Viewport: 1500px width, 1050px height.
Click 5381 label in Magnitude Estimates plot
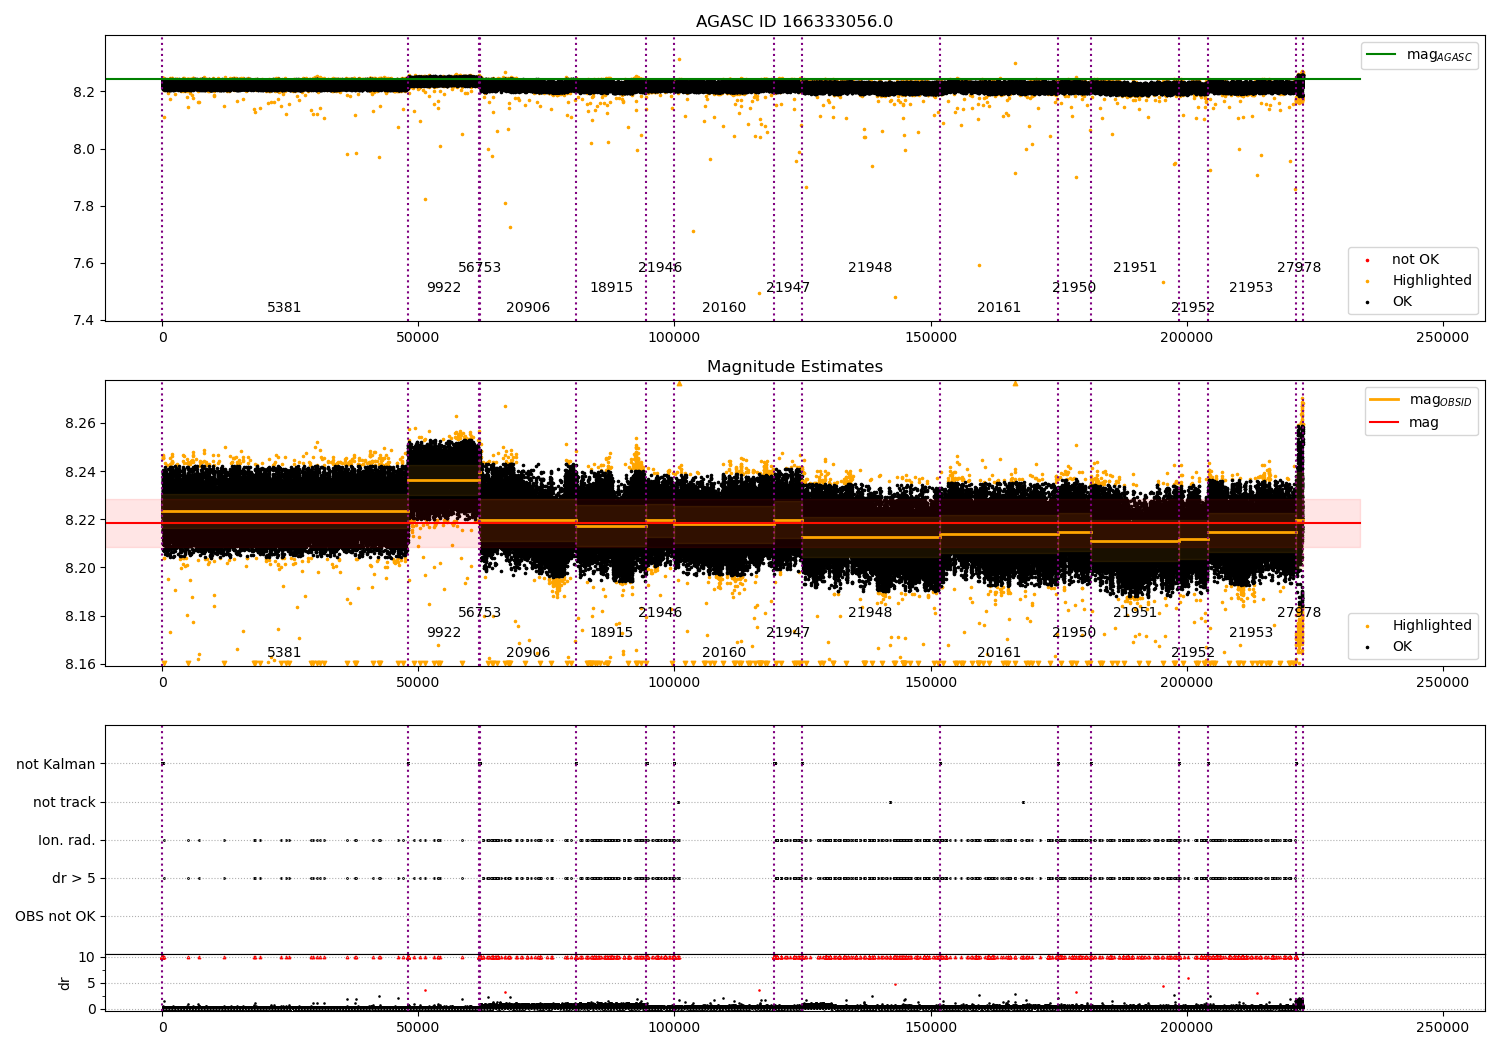pyautogui.click(x=284, y=653)
